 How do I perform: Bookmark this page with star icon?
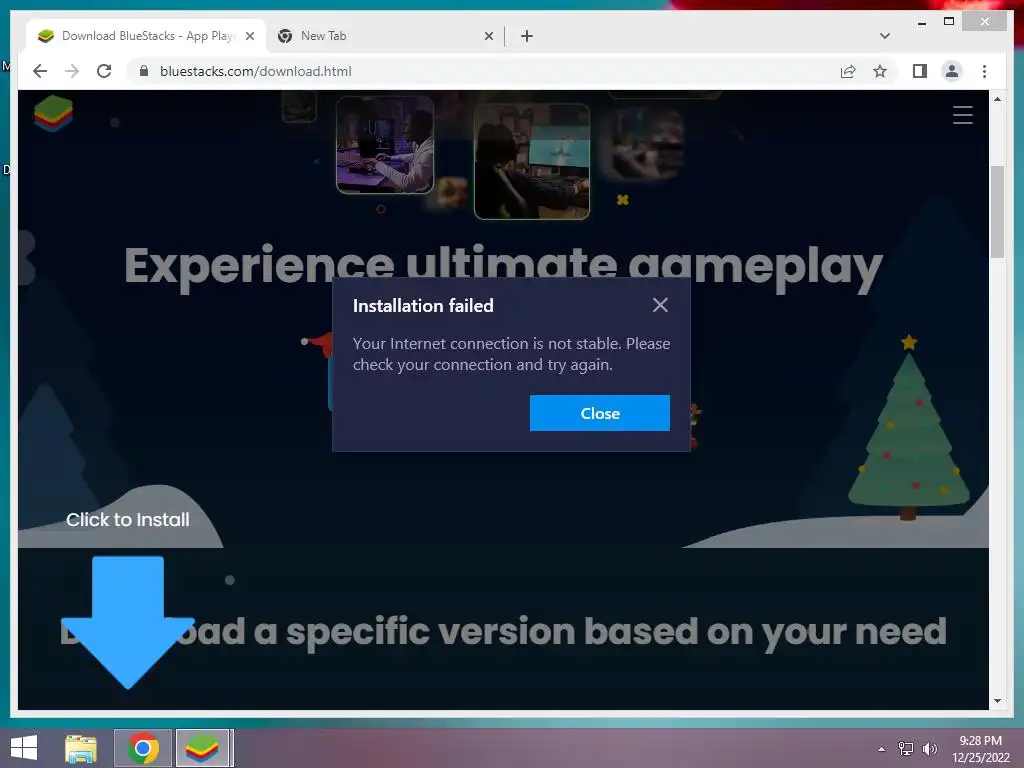click(x=880, y=71)
